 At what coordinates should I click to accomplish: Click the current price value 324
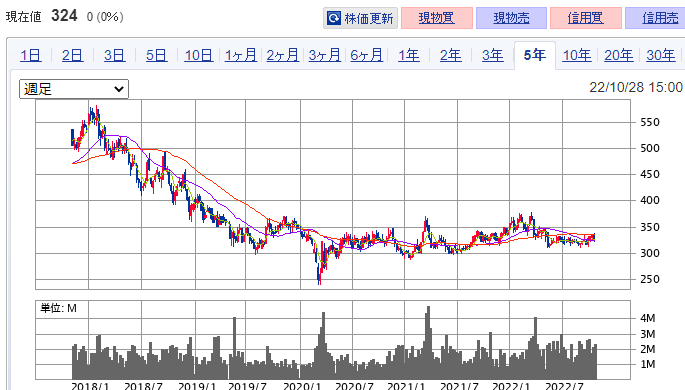64,16
